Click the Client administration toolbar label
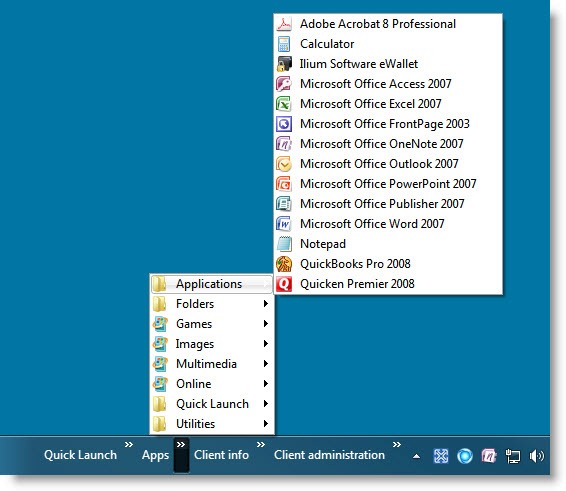This screenshot has width=566, height=491. (x=329, y=455)
